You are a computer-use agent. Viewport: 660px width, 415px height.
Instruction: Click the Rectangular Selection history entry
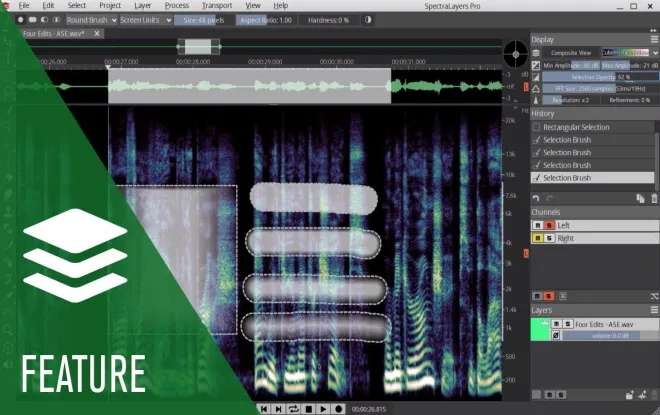(x=593, y=127)
